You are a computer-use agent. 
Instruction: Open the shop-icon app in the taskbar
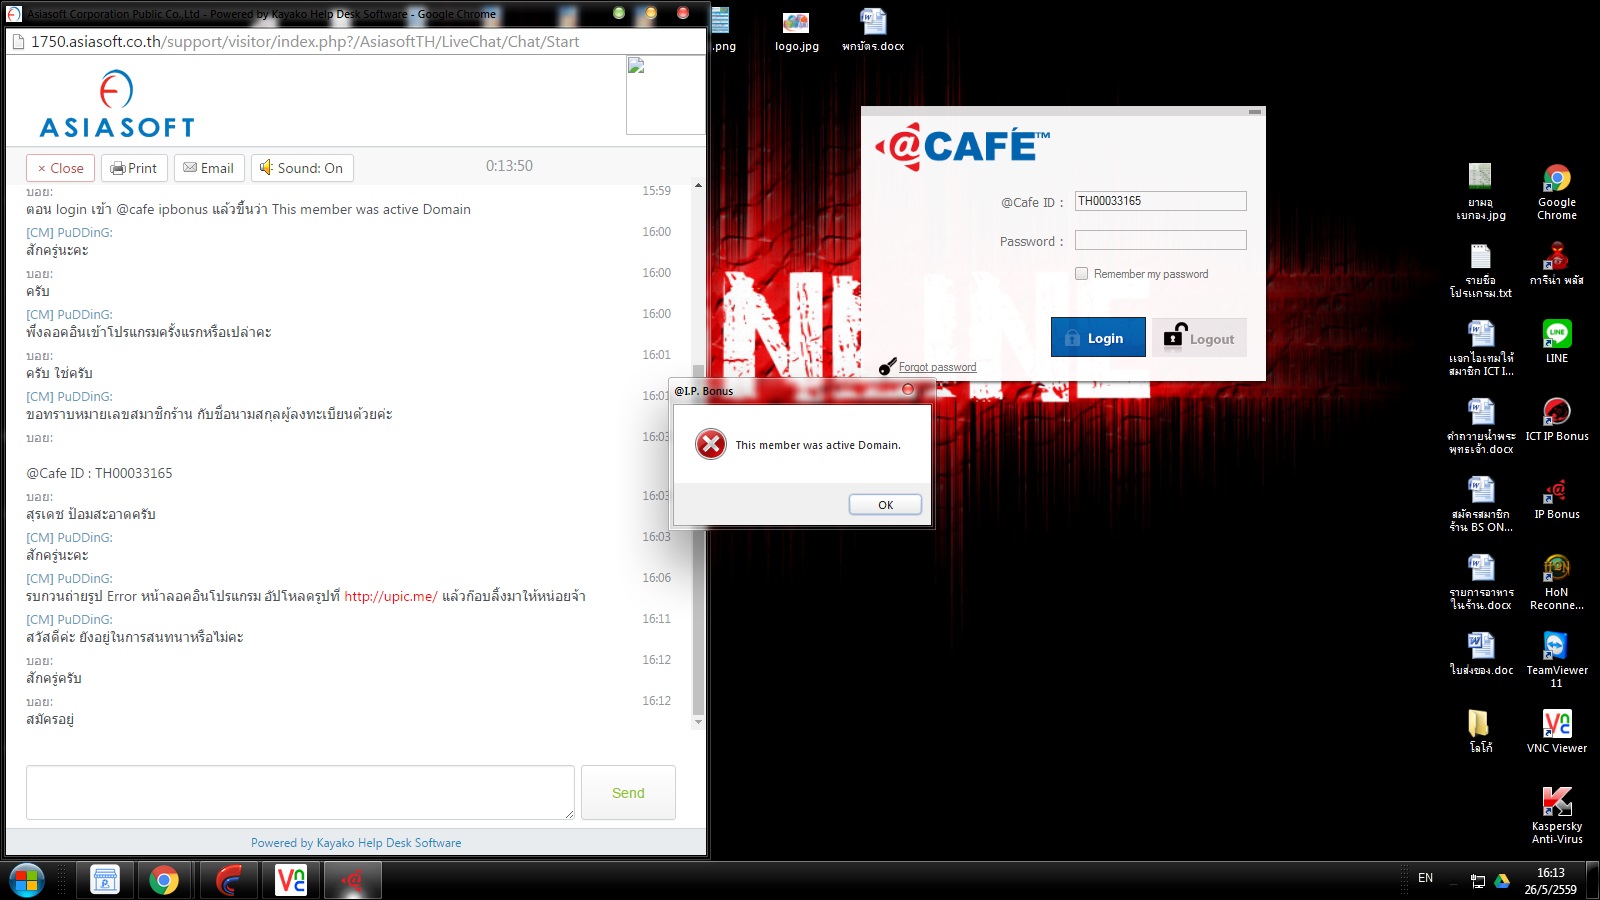click(105, 880)
